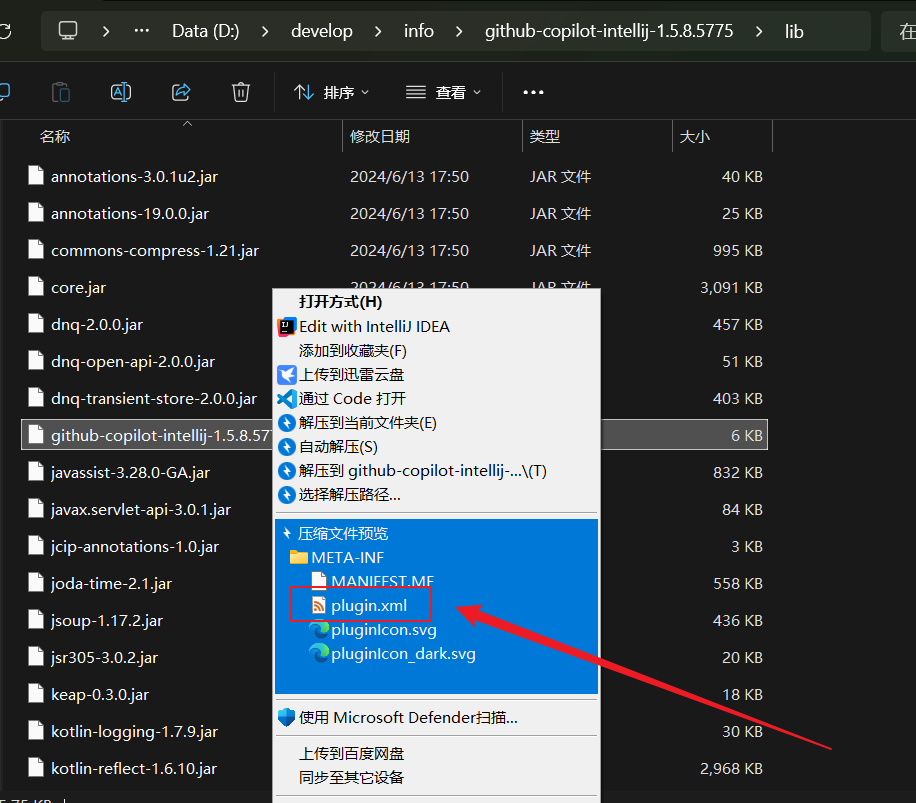
Task: Click the Microsoft Defender shield icon
Action: pos(286,717)
